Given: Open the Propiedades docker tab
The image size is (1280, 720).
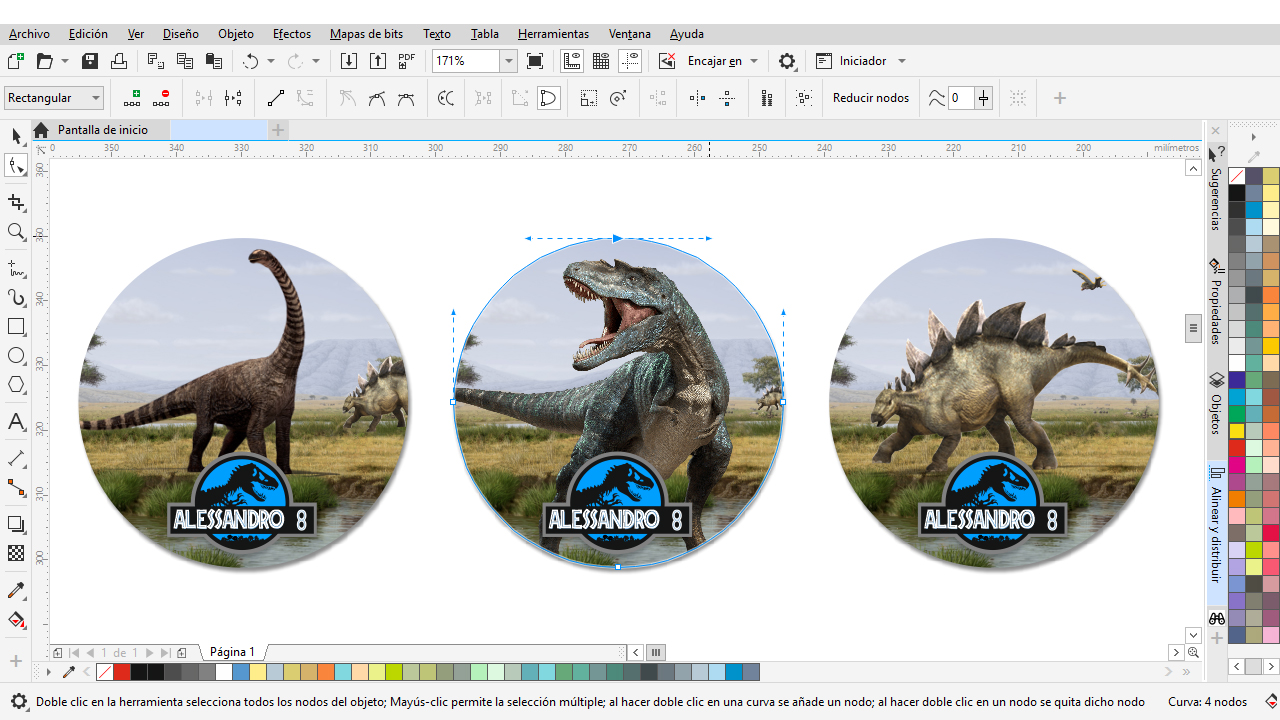Looking at the screenshot, I should point(1217,301).
